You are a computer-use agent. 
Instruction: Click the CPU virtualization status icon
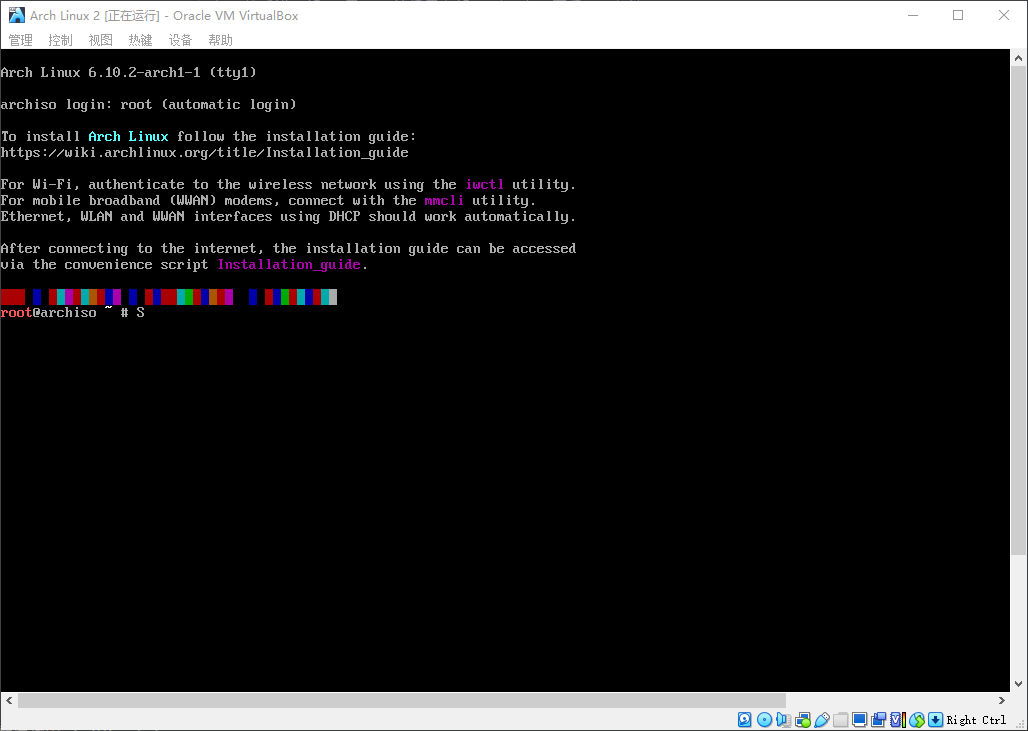tap(898, 719)
